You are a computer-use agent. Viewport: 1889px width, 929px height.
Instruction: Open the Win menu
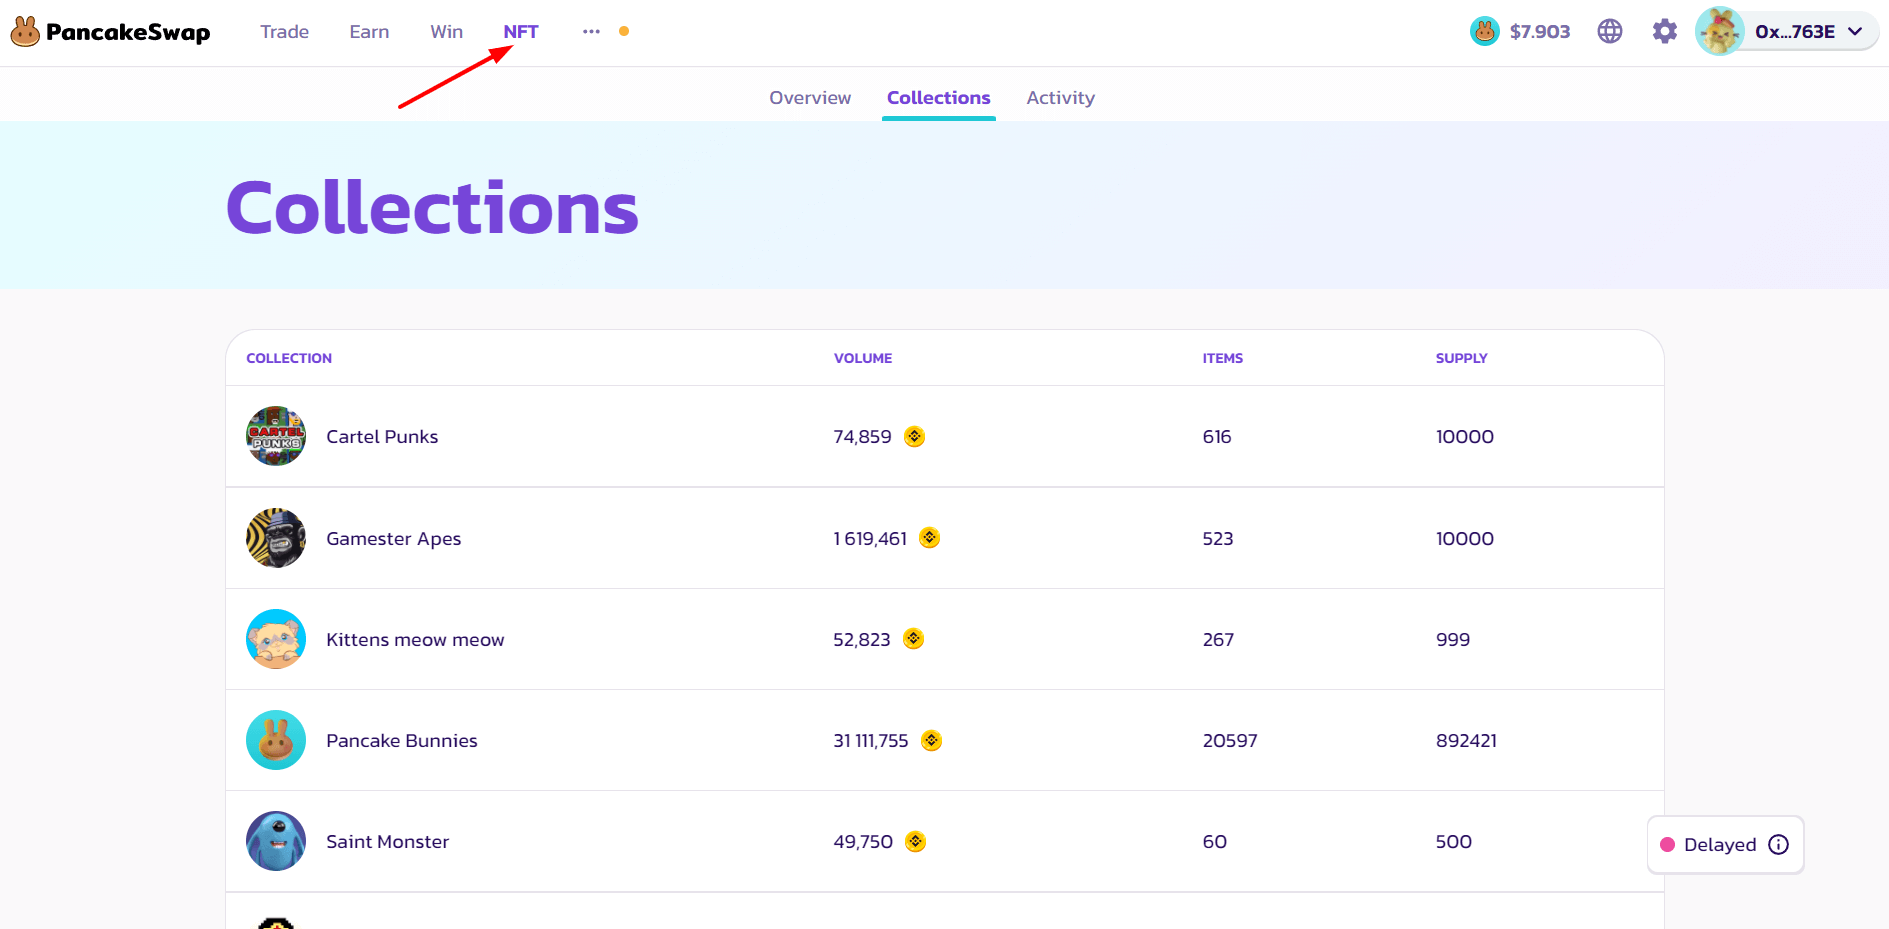(x=446, y=32)
